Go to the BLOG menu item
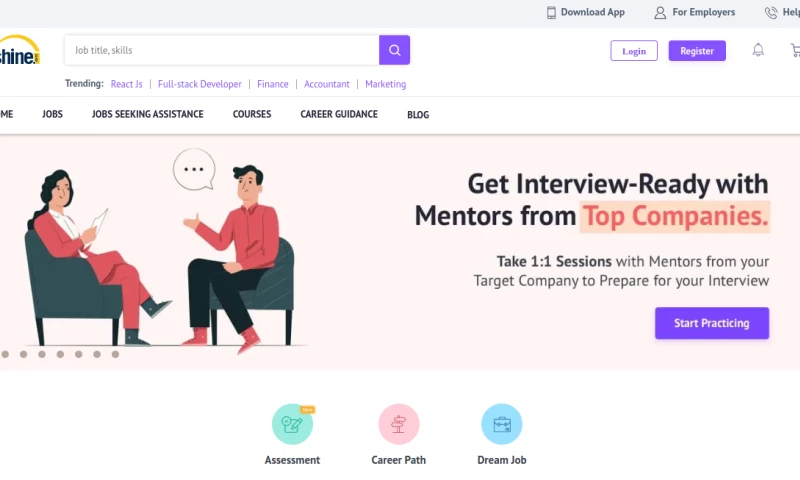Screen dimensions: 800x480 tap(418, 115)
